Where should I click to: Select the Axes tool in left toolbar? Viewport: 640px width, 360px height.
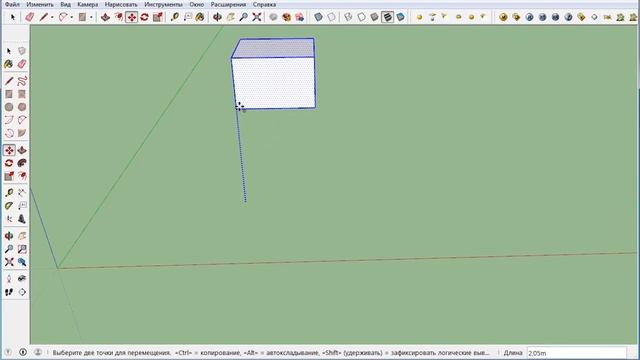coord(9,219)
